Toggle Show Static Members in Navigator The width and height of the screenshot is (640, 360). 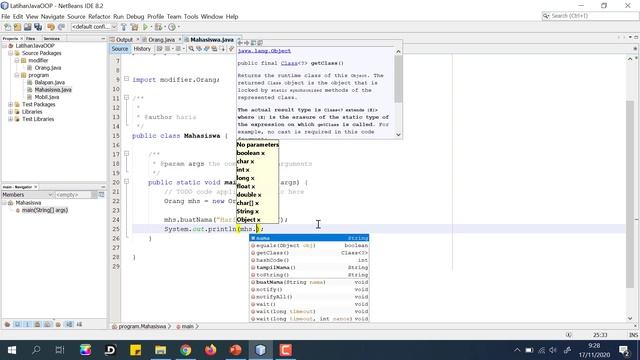[27, 324]
